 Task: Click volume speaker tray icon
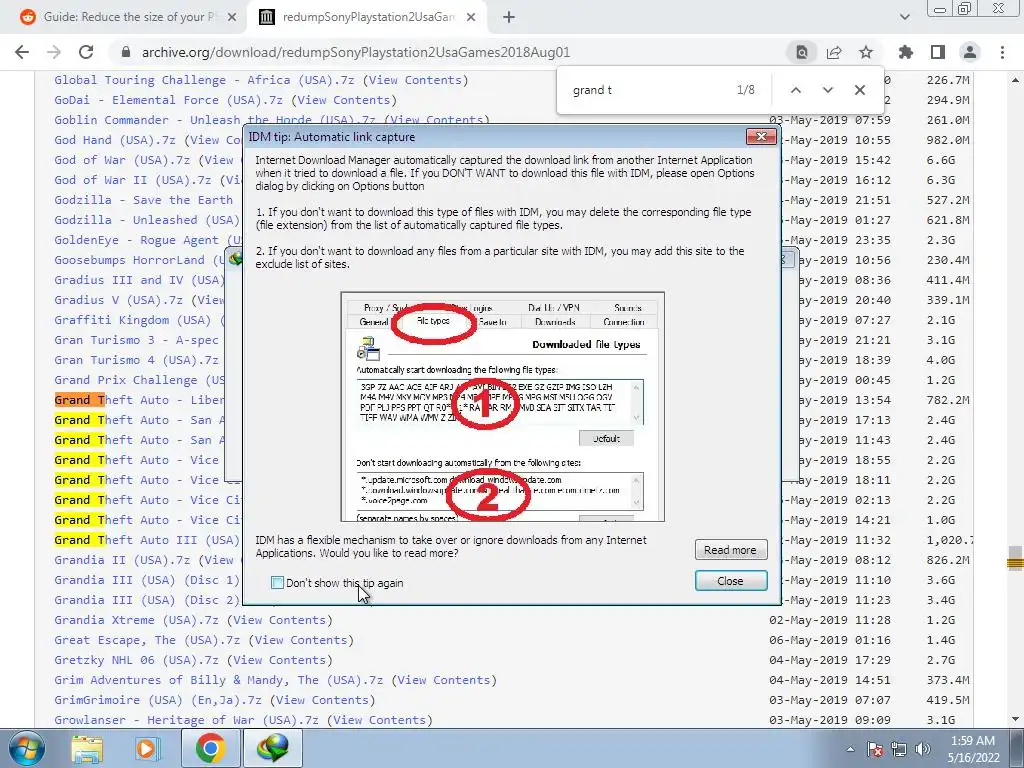coord(923,749)
